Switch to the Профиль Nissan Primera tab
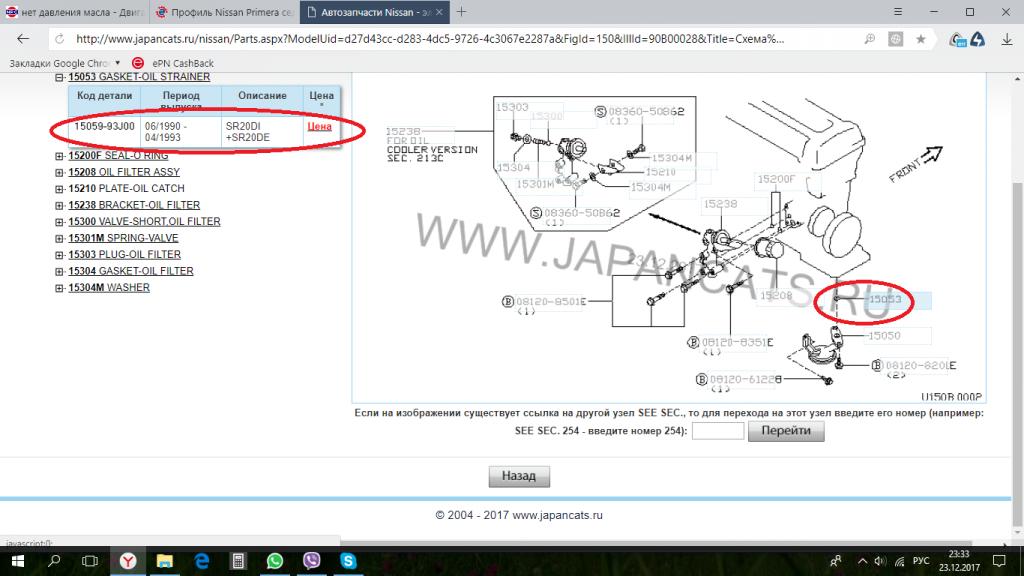The width and height of the screenshot is (1024, 576). 225,12
